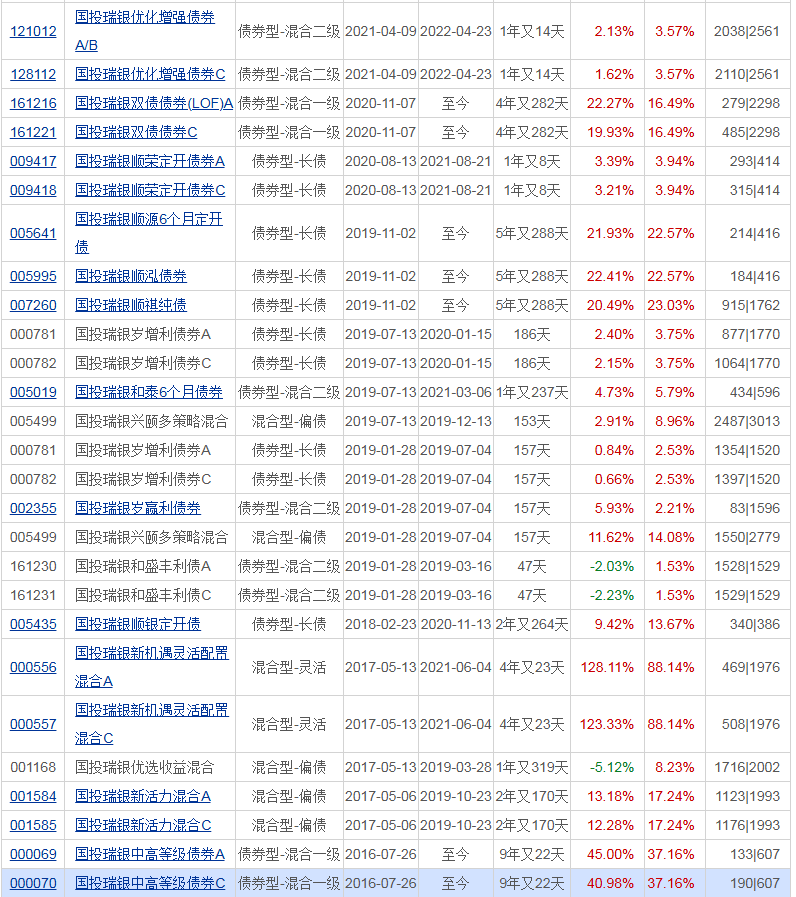Open the 国投瑞银双债债券C fund link
The width and height of the screenshot is (796, 897).
pos(136,133)
